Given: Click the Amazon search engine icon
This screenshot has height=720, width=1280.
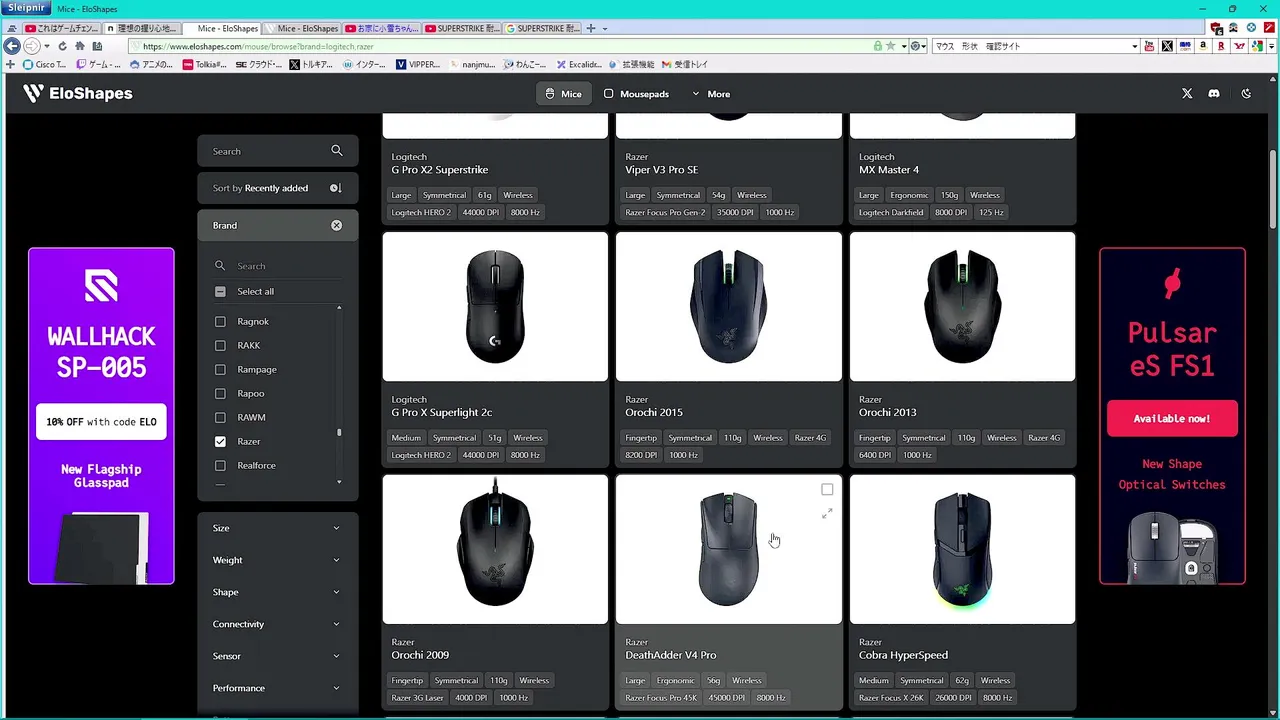Looking at the screenshot, I should tap(1203, 46).
